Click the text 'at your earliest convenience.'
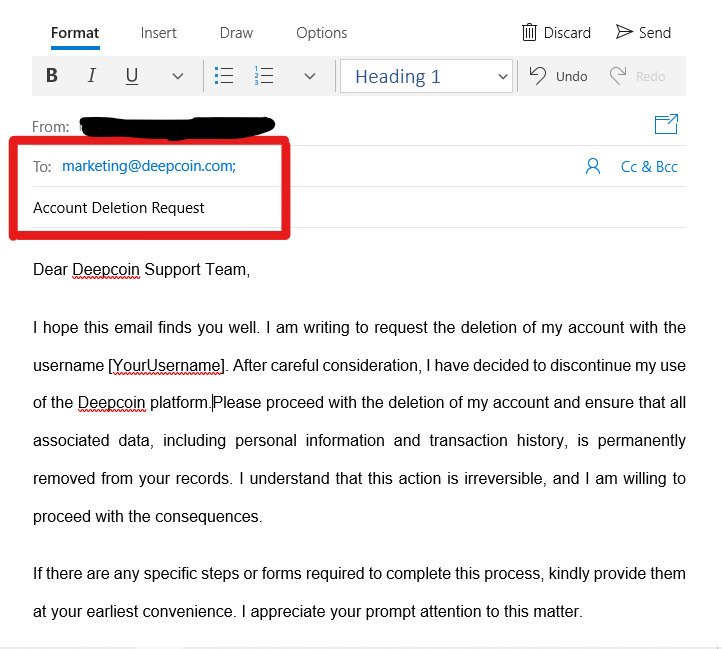This screenshot has width=722, height=649. pyautogui.click(x=134, y=612)
